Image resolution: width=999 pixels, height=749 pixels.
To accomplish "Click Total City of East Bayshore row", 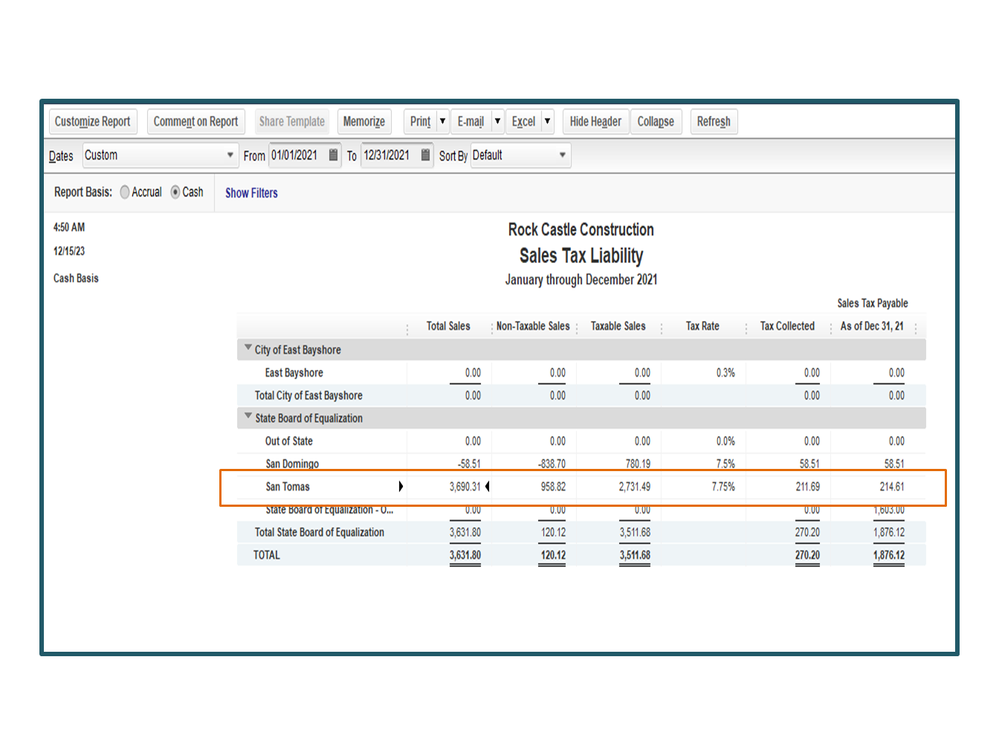I will tap(581, 396).
